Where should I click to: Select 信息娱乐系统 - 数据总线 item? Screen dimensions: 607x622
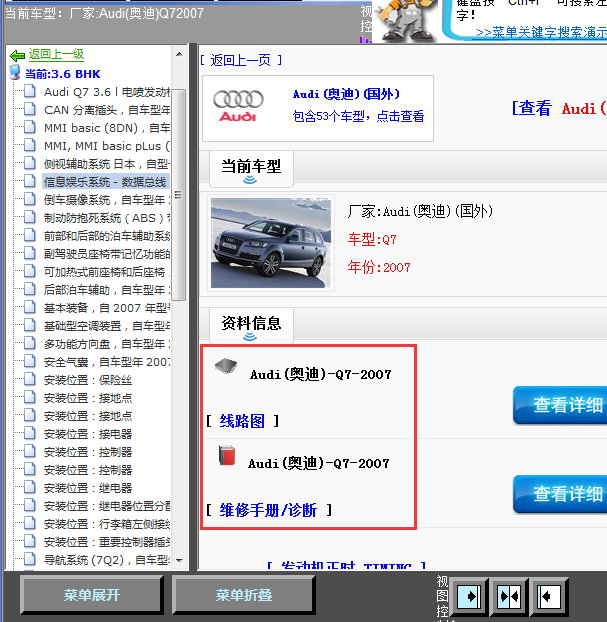pos(105,182)
